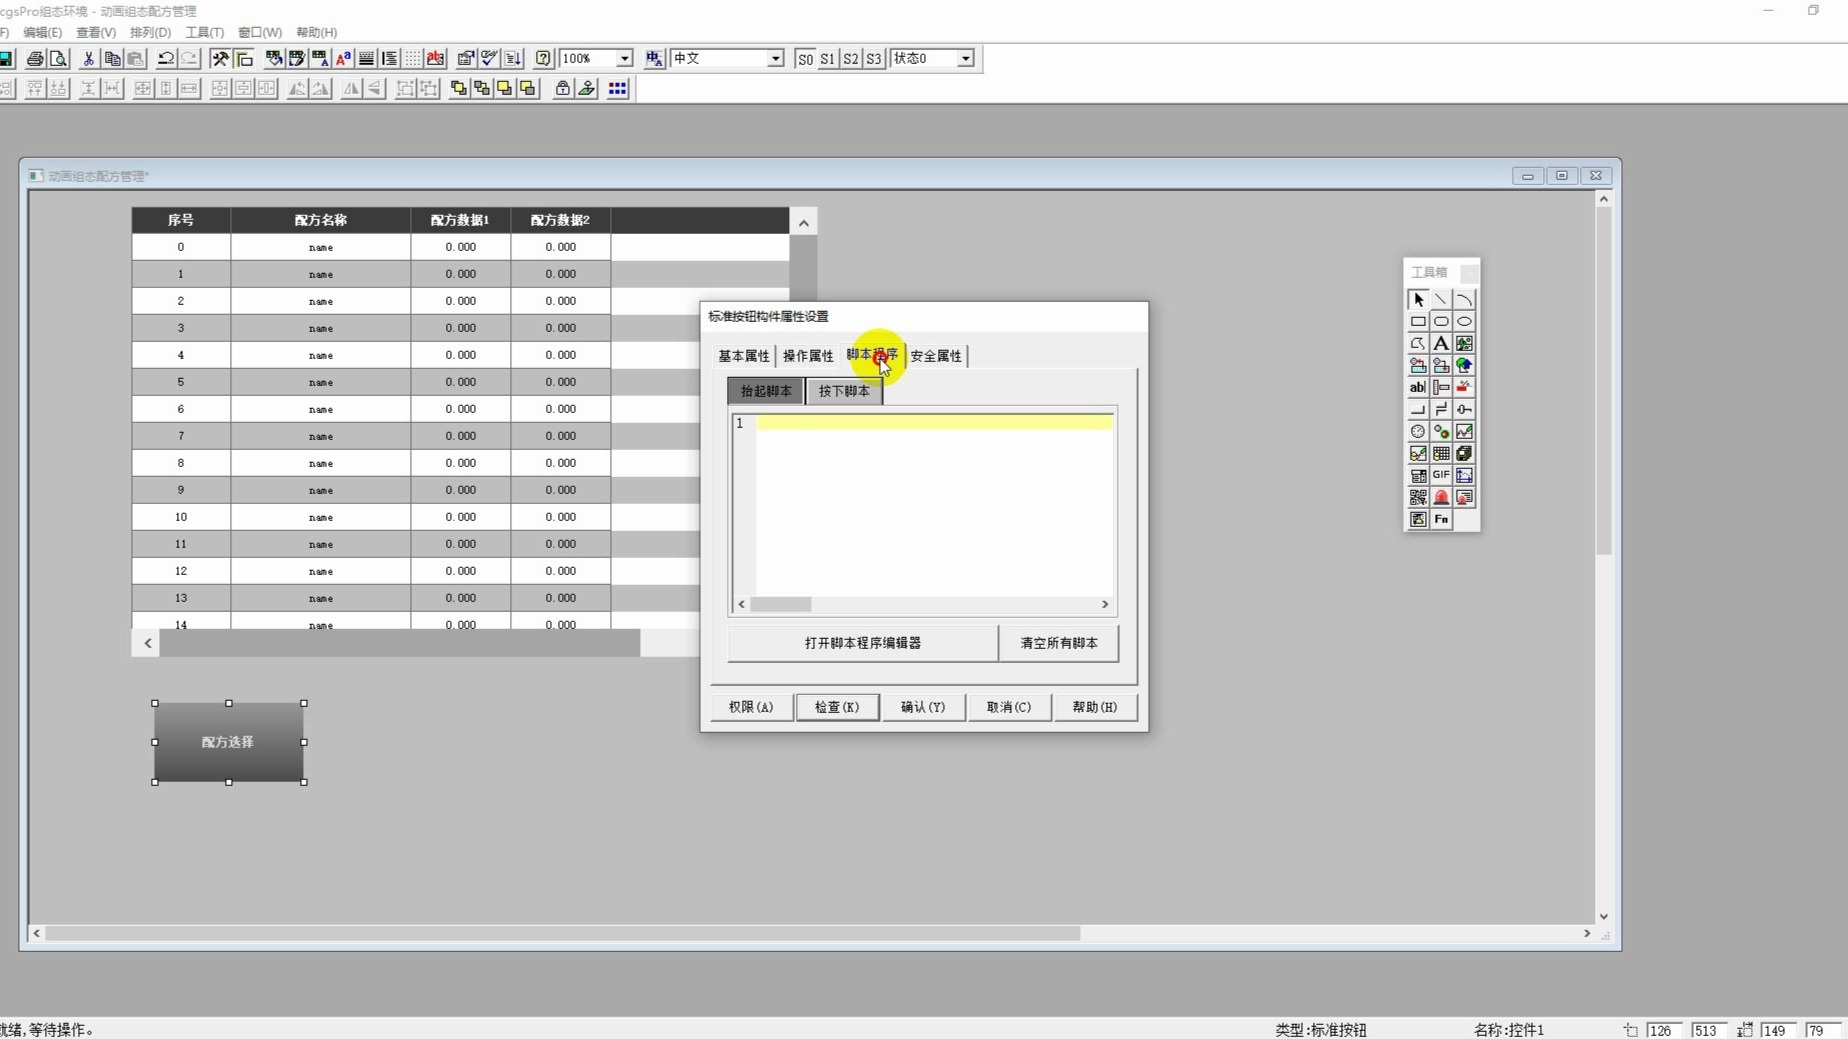Select the table grid tool in the toolbox

click(x=1441, y=454)
